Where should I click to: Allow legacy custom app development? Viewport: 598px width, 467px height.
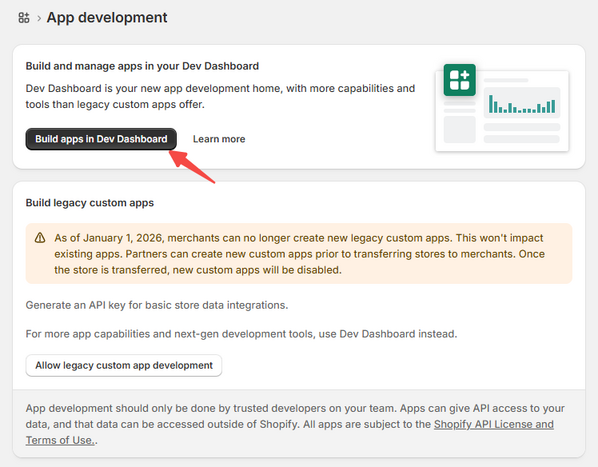124,365
